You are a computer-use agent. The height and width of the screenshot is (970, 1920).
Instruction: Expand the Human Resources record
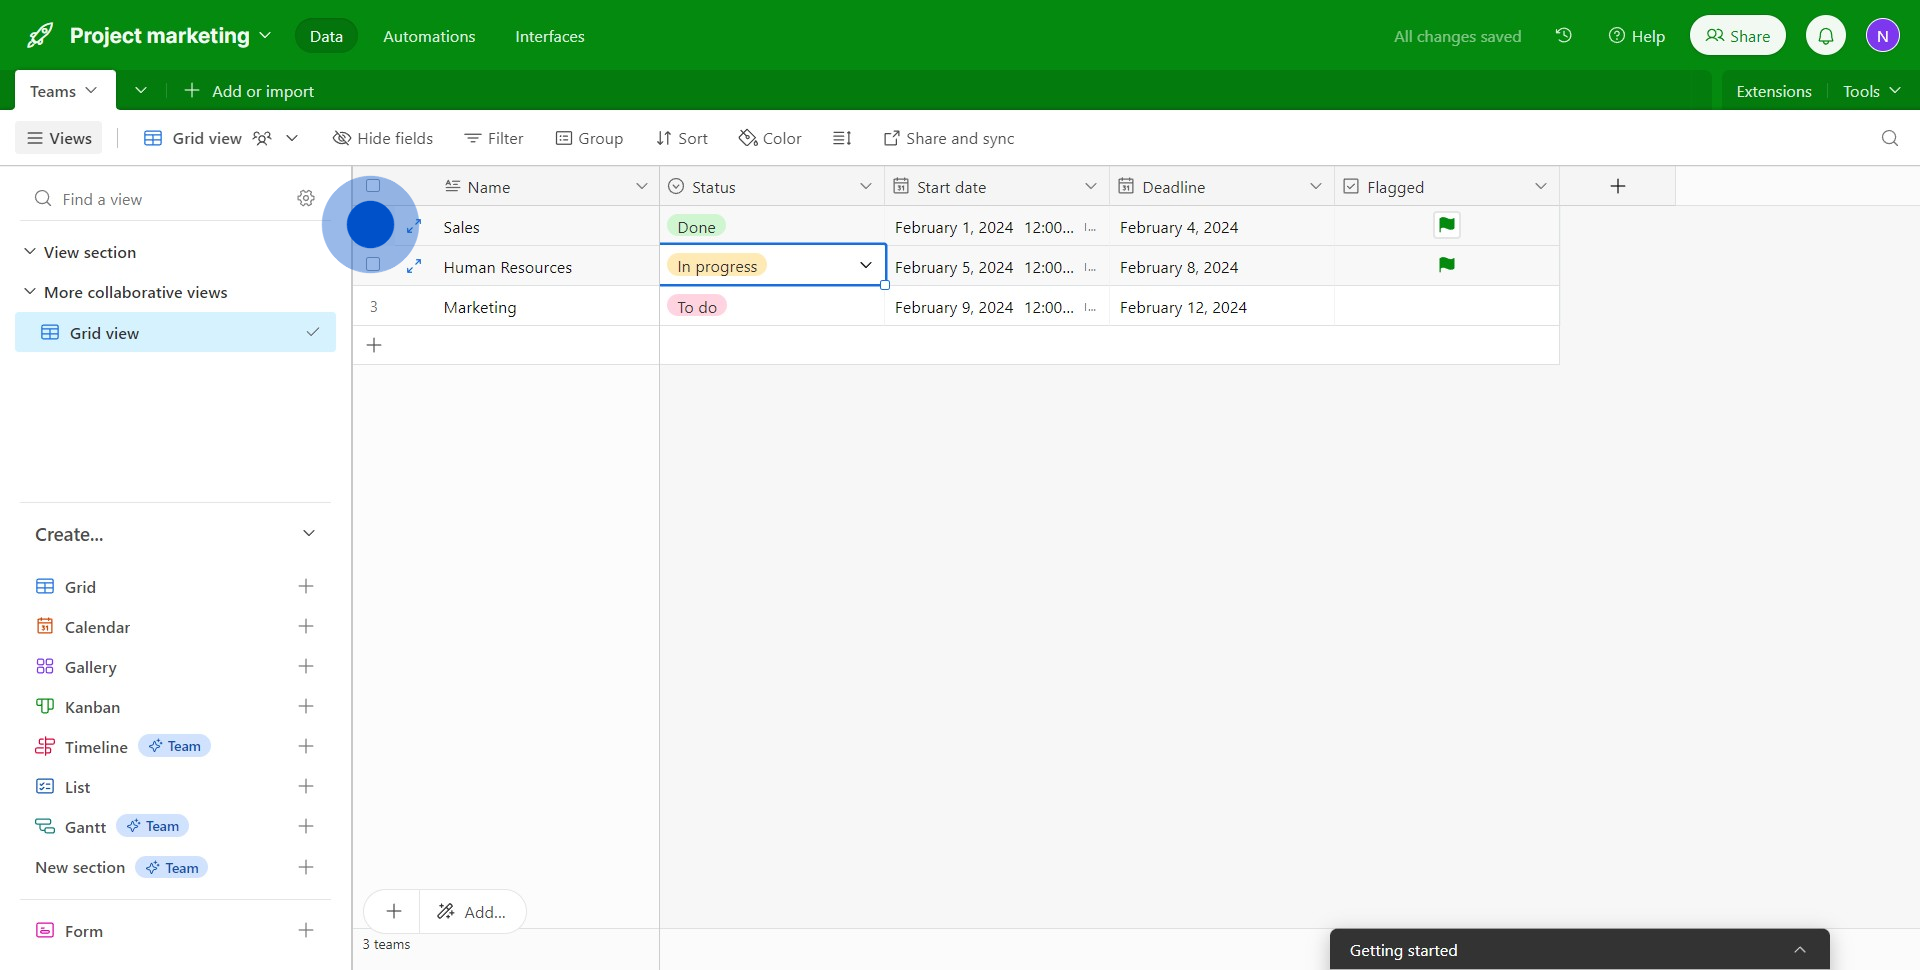click(414, 267)
